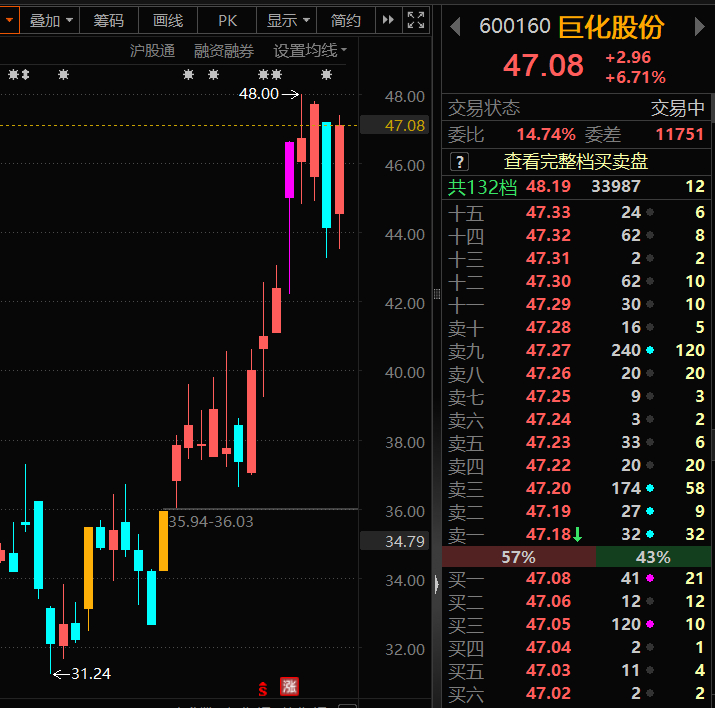Click the stock name 巨化股份
The height and width of the screenshot is (708, 715).
[611, 27]
